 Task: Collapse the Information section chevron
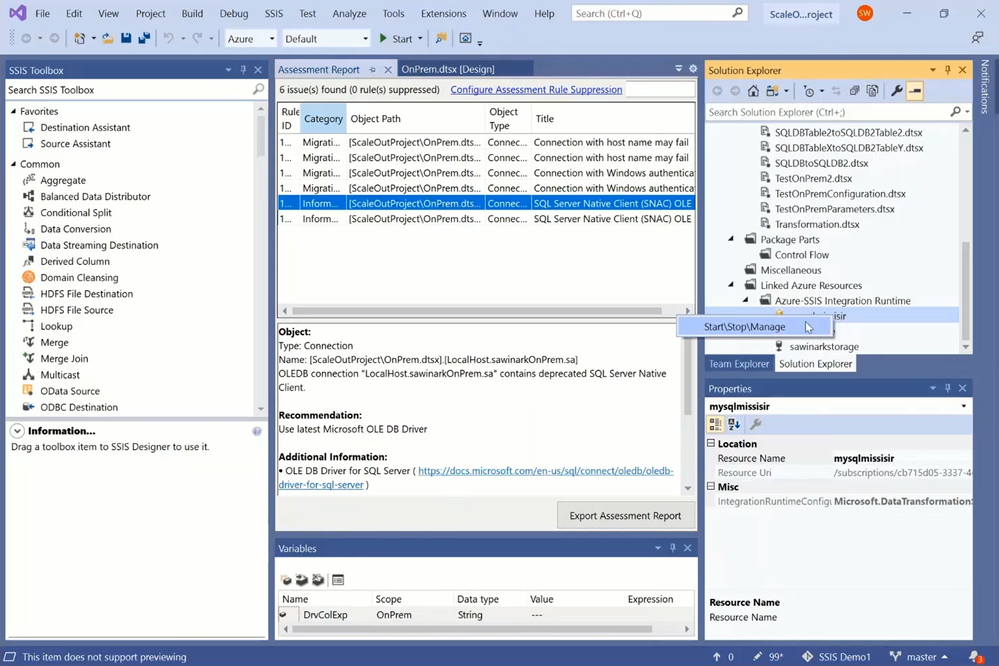17,431
